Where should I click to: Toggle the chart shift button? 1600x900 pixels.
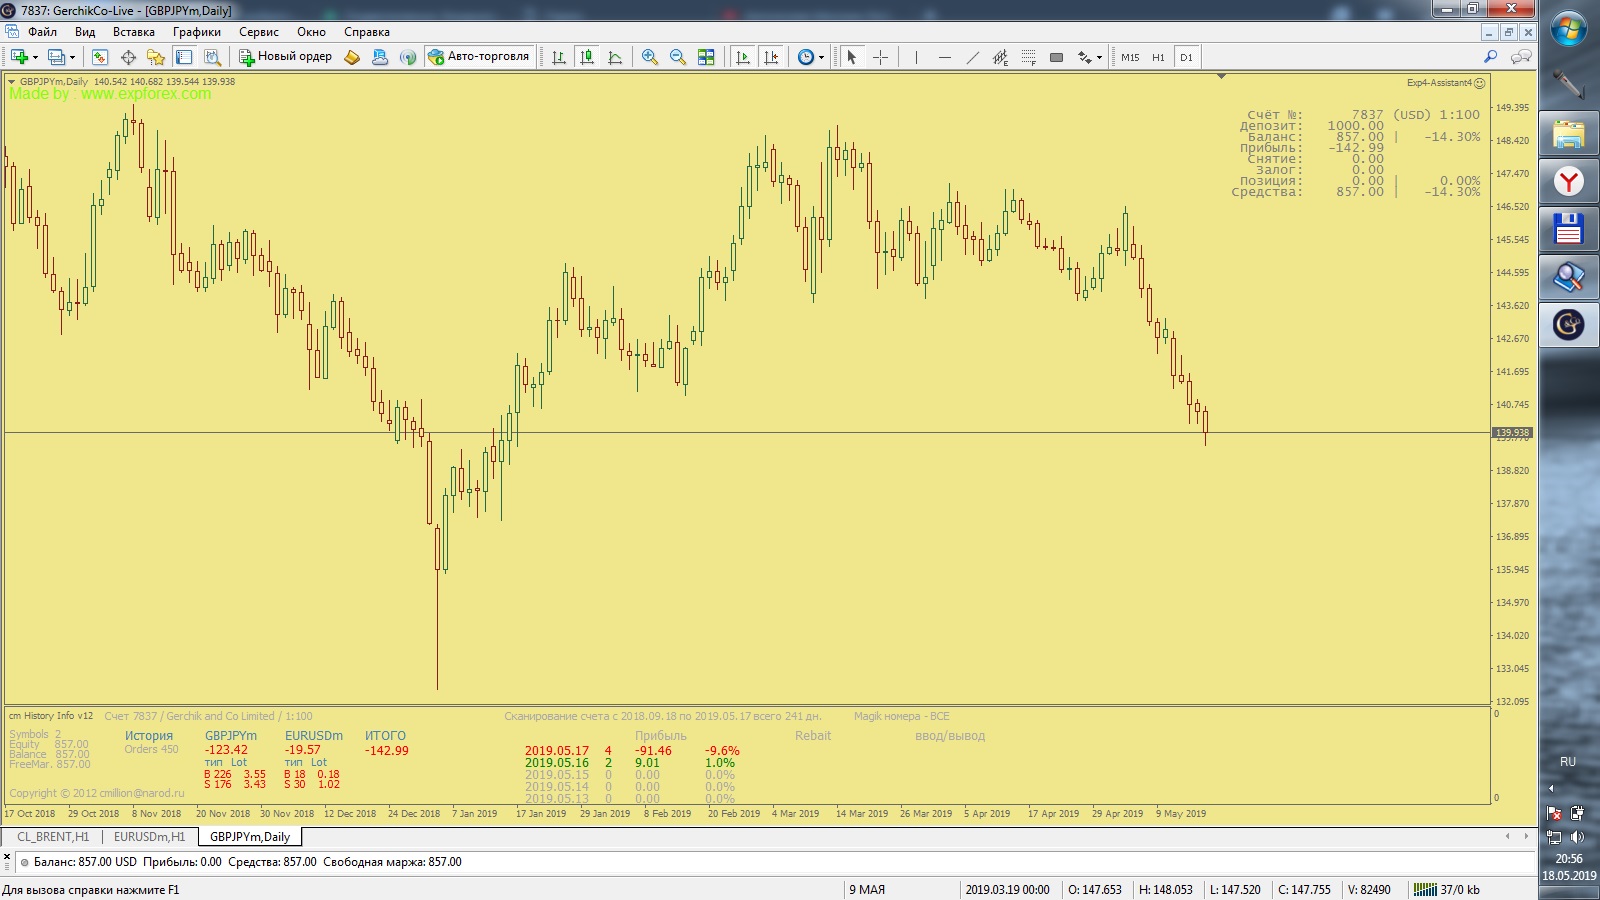point(771,57)
